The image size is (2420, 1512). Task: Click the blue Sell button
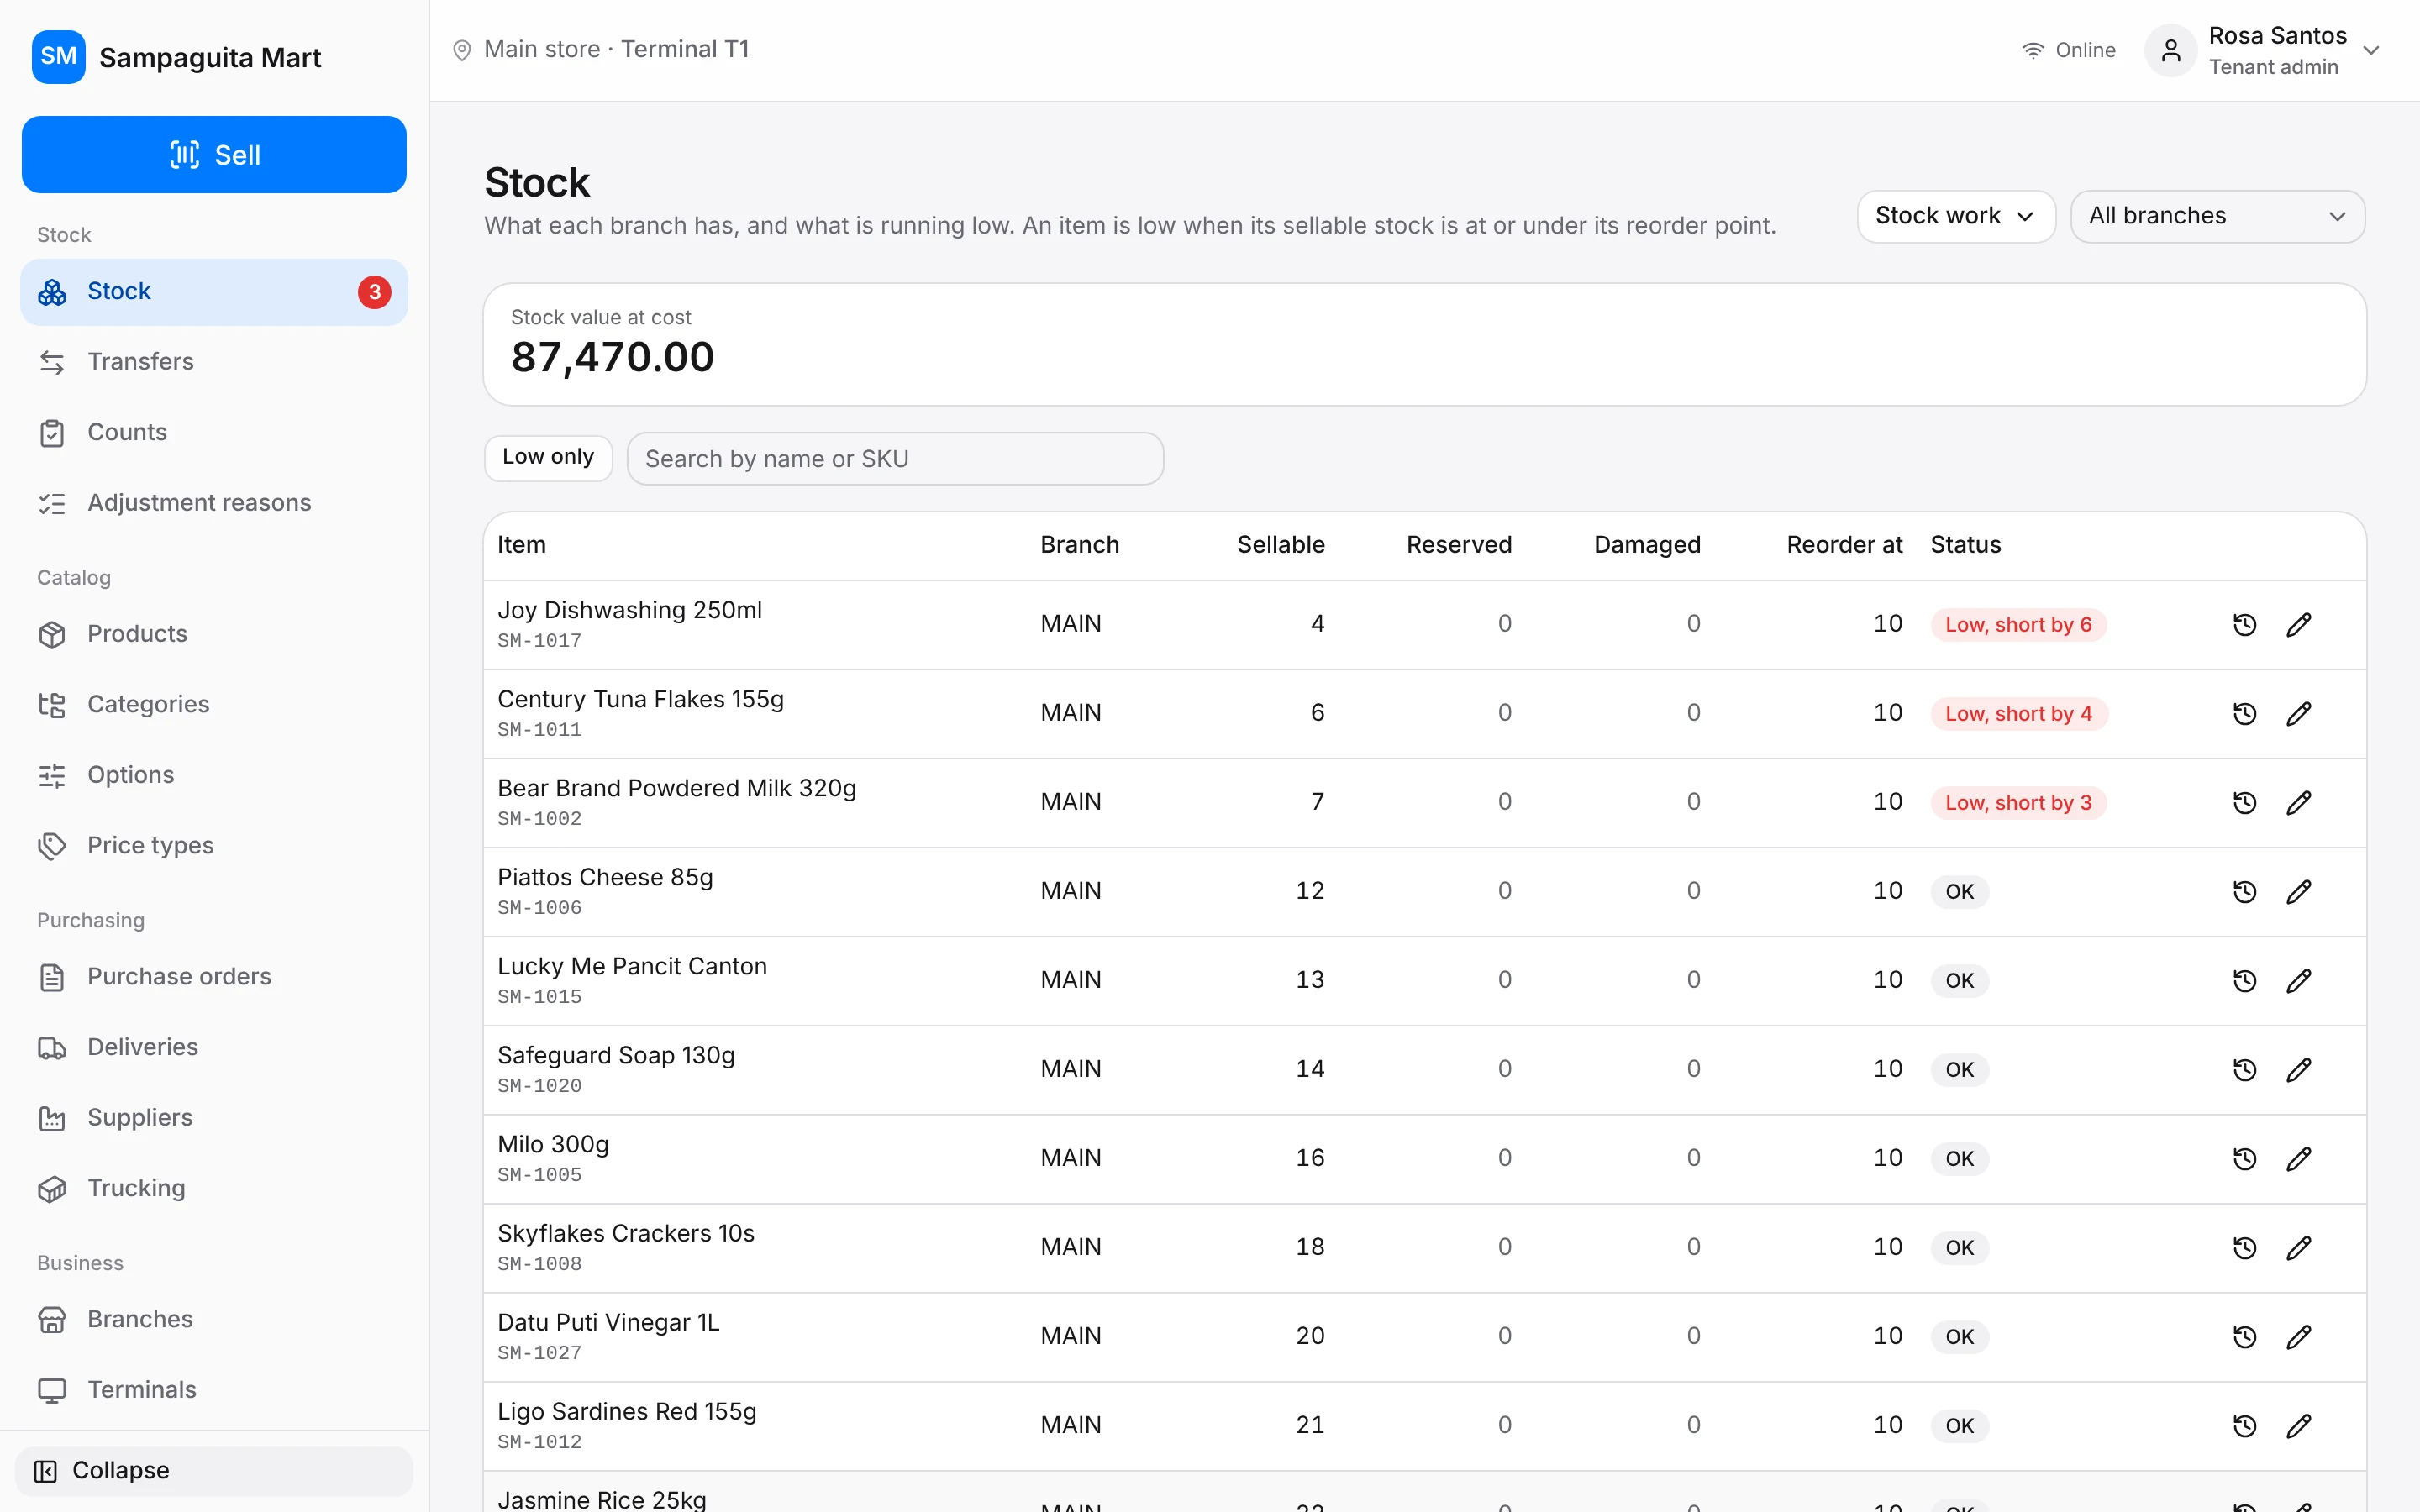(214, 155)
